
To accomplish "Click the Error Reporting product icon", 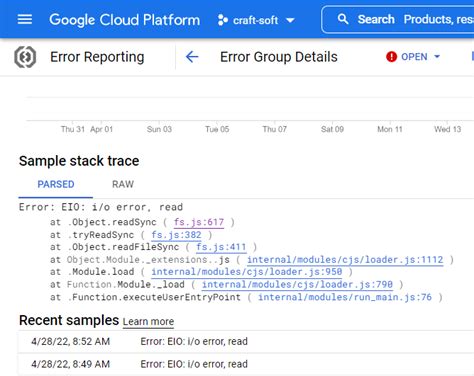I will point(25,57).
